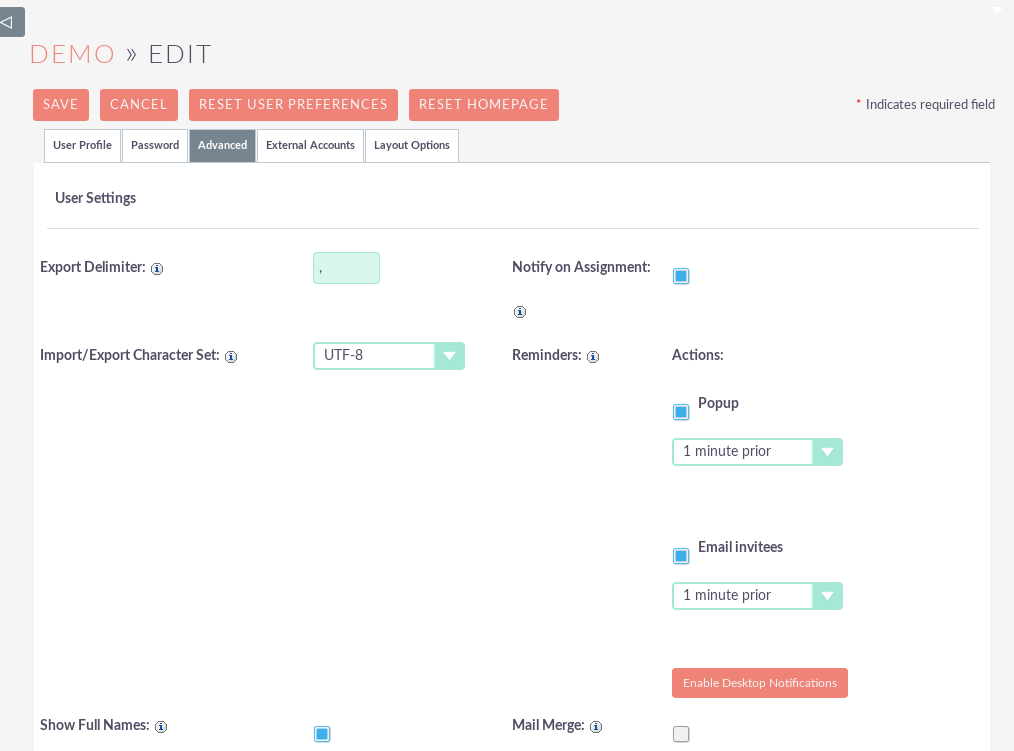Click info icon next to Export Delimiter

157,269
